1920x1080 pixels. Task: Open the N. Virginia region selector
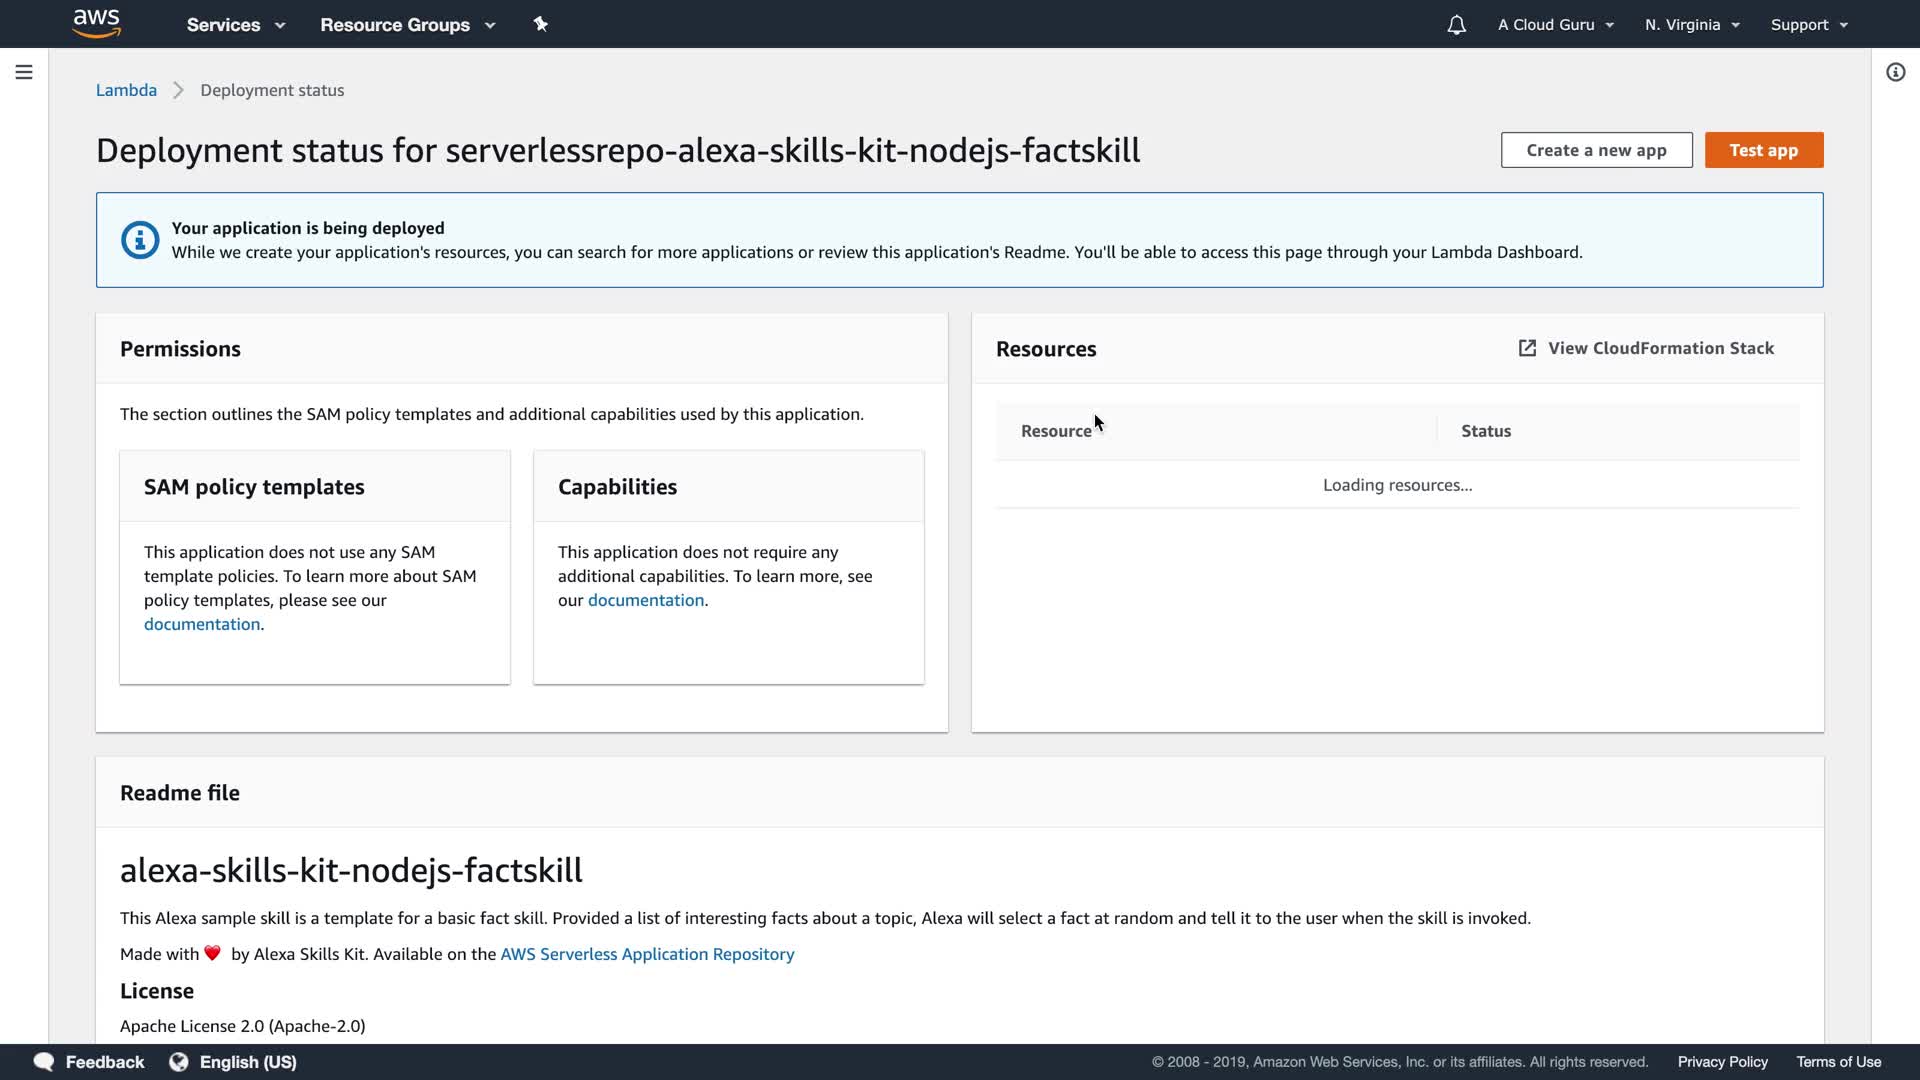click(x=1692, y=25)
